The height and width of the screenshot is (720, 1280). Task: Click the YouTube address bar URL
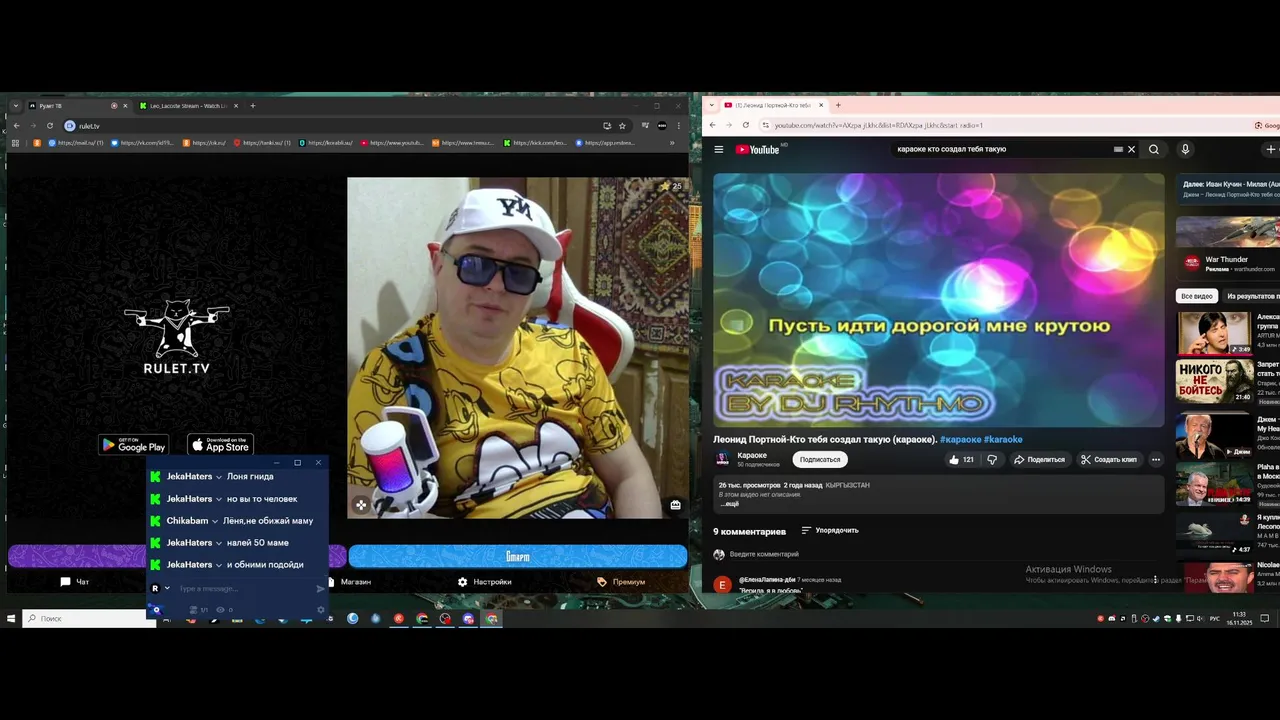click(878, 125)
